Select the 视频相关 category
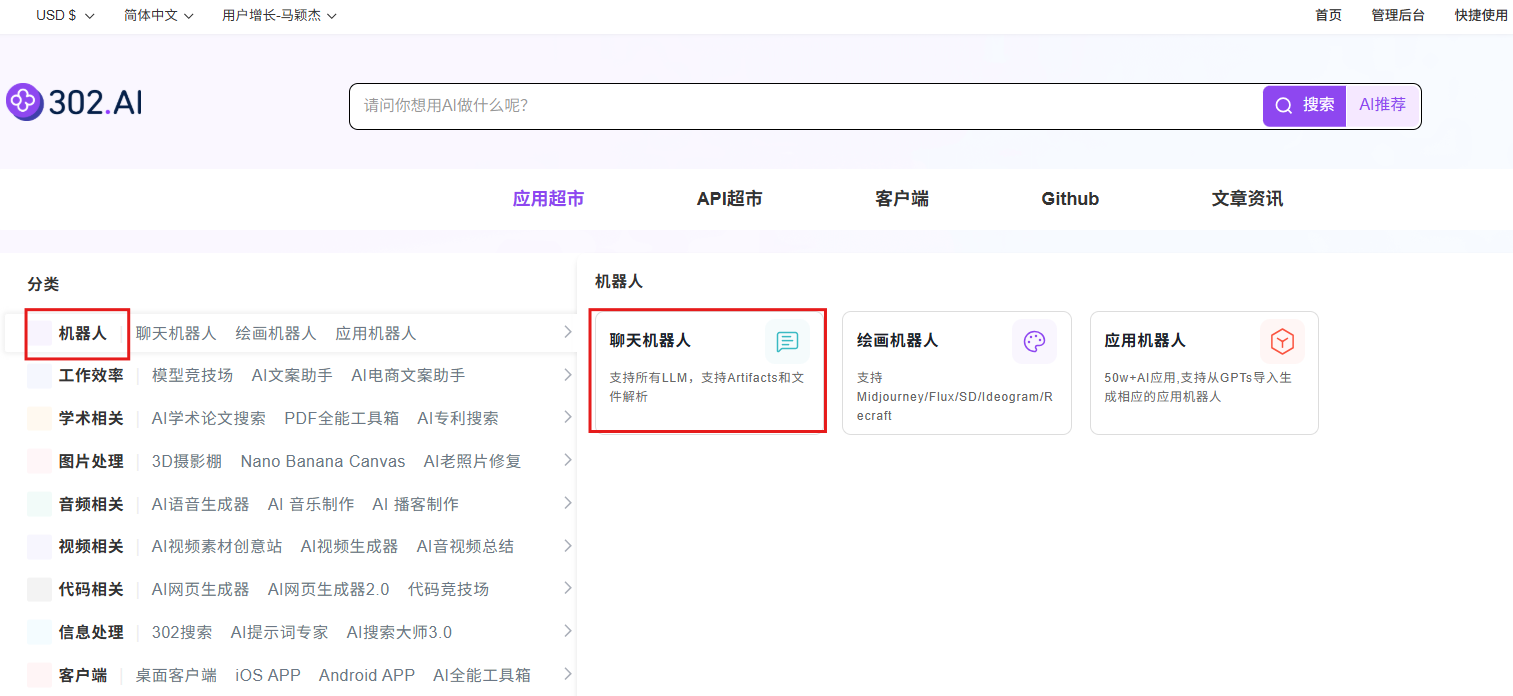The height and width of the screenshot is (696, 1513). pyautogui.click(x=91, y=546)
